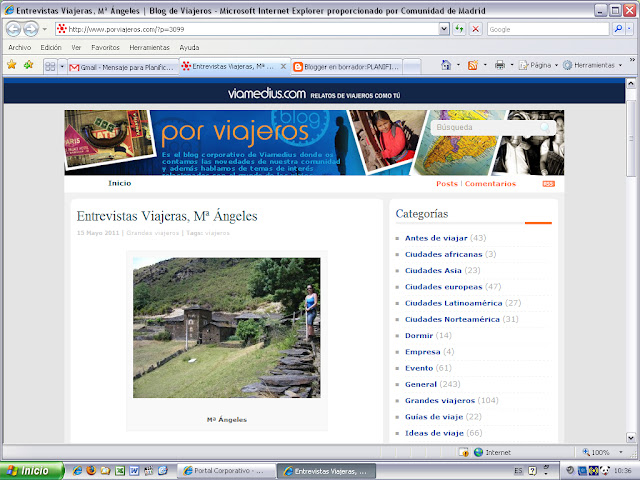This screenshot has height=480, width=640.
Task: Click the Print icon
Action: [500, 65]
